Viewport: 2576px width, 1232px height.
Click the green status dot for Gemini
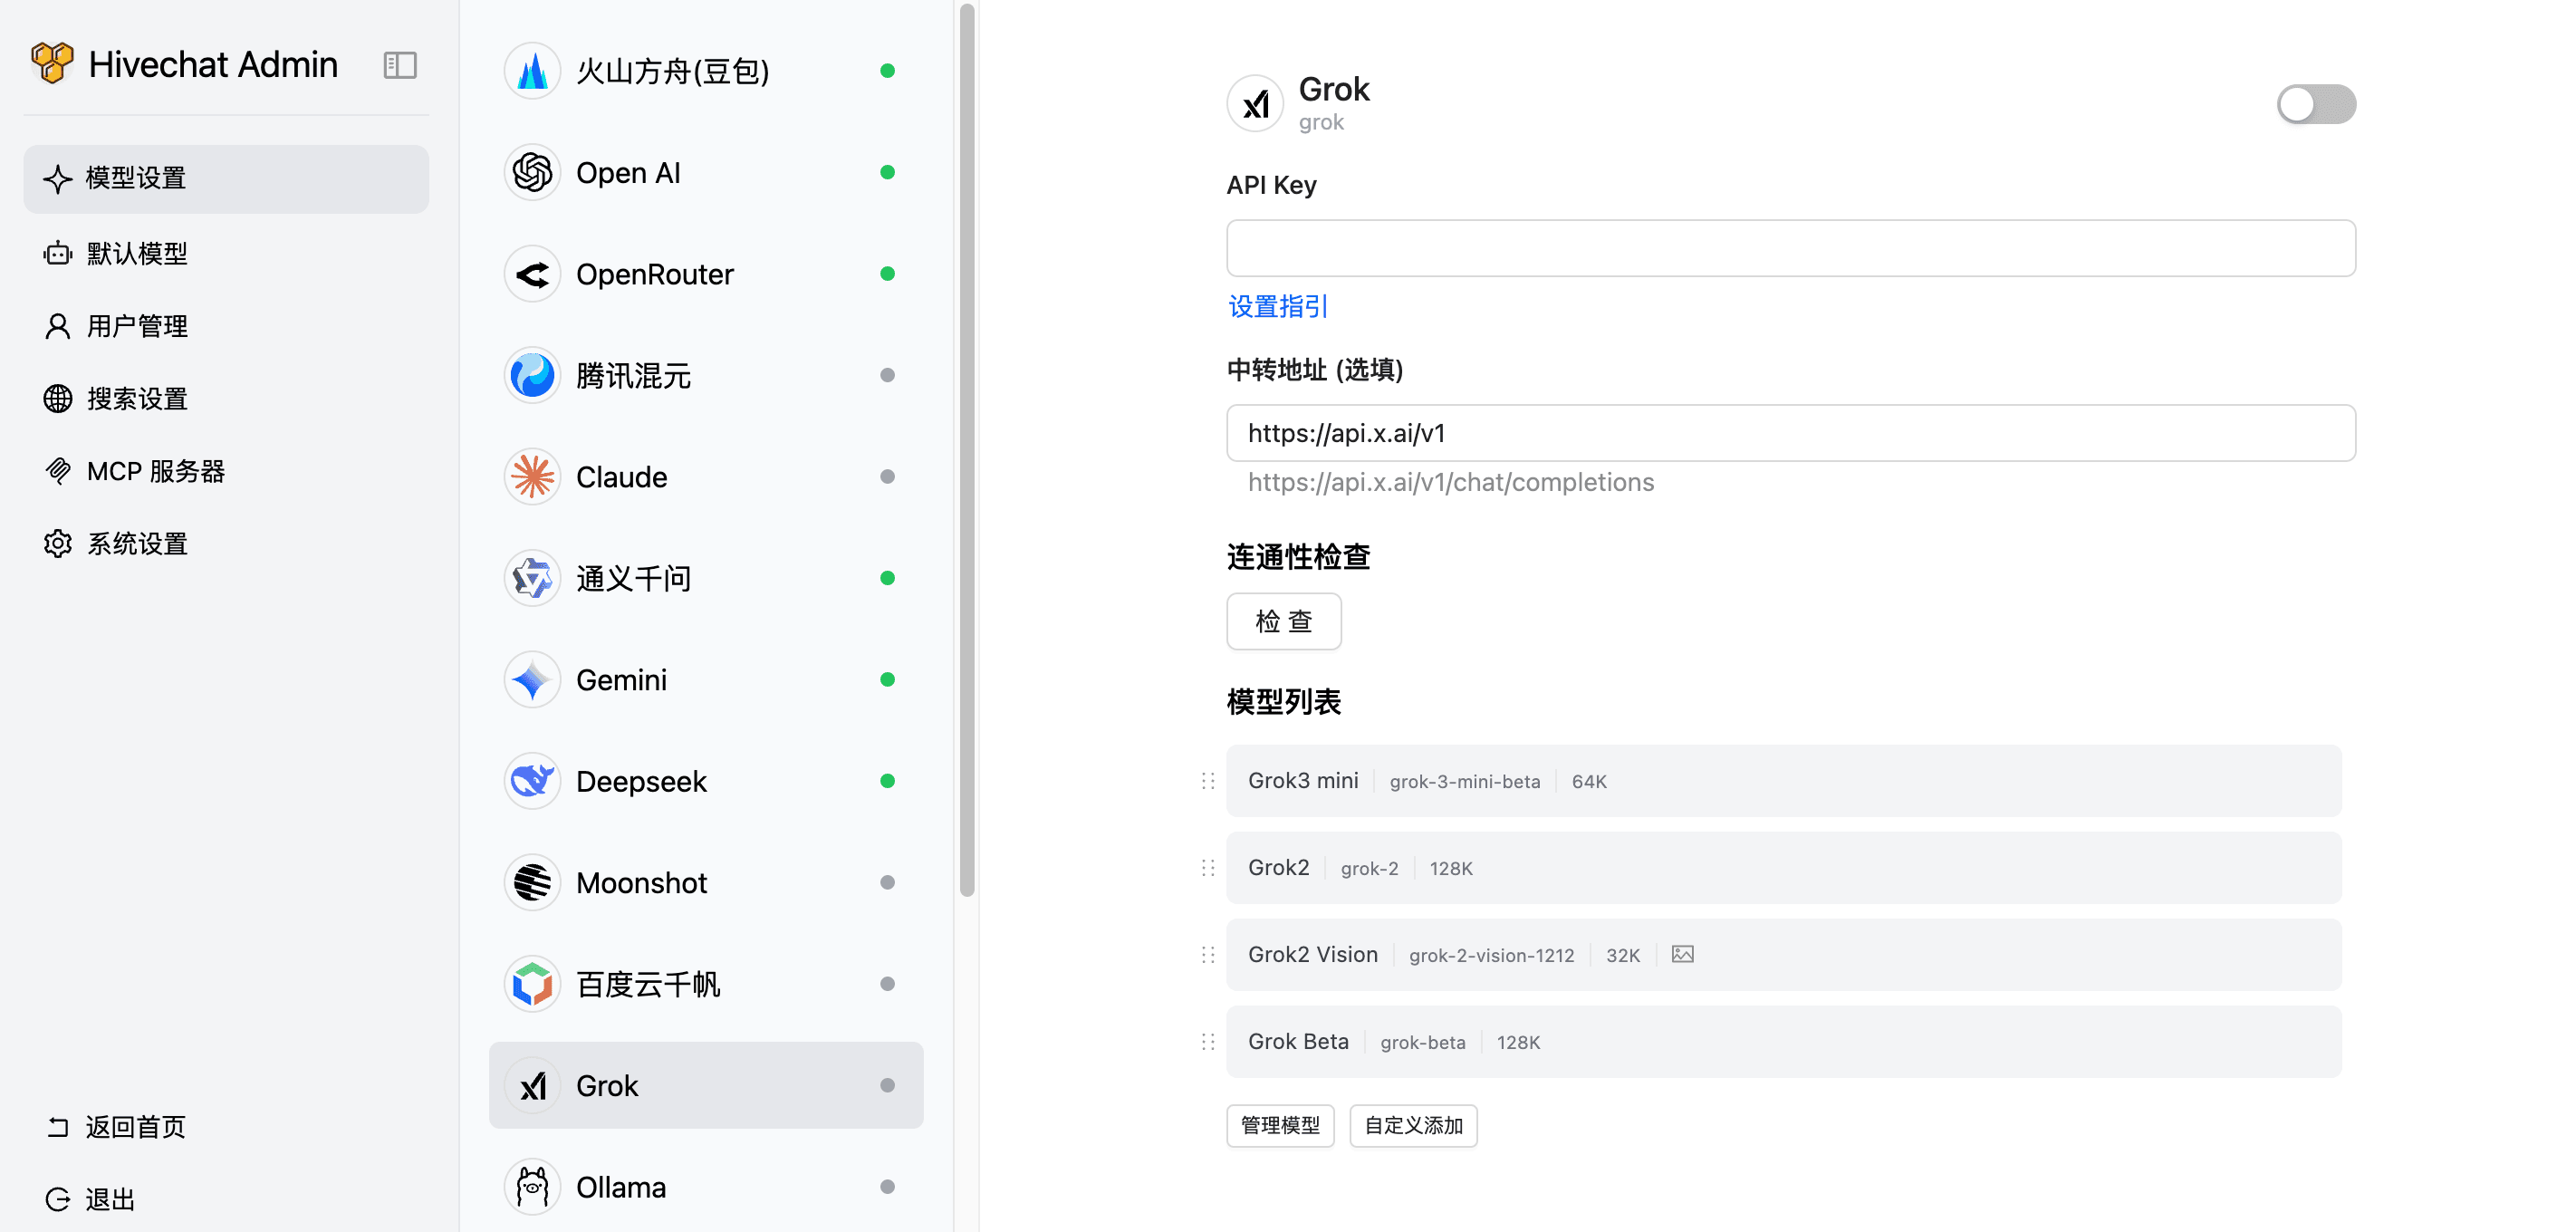[887, 680]
